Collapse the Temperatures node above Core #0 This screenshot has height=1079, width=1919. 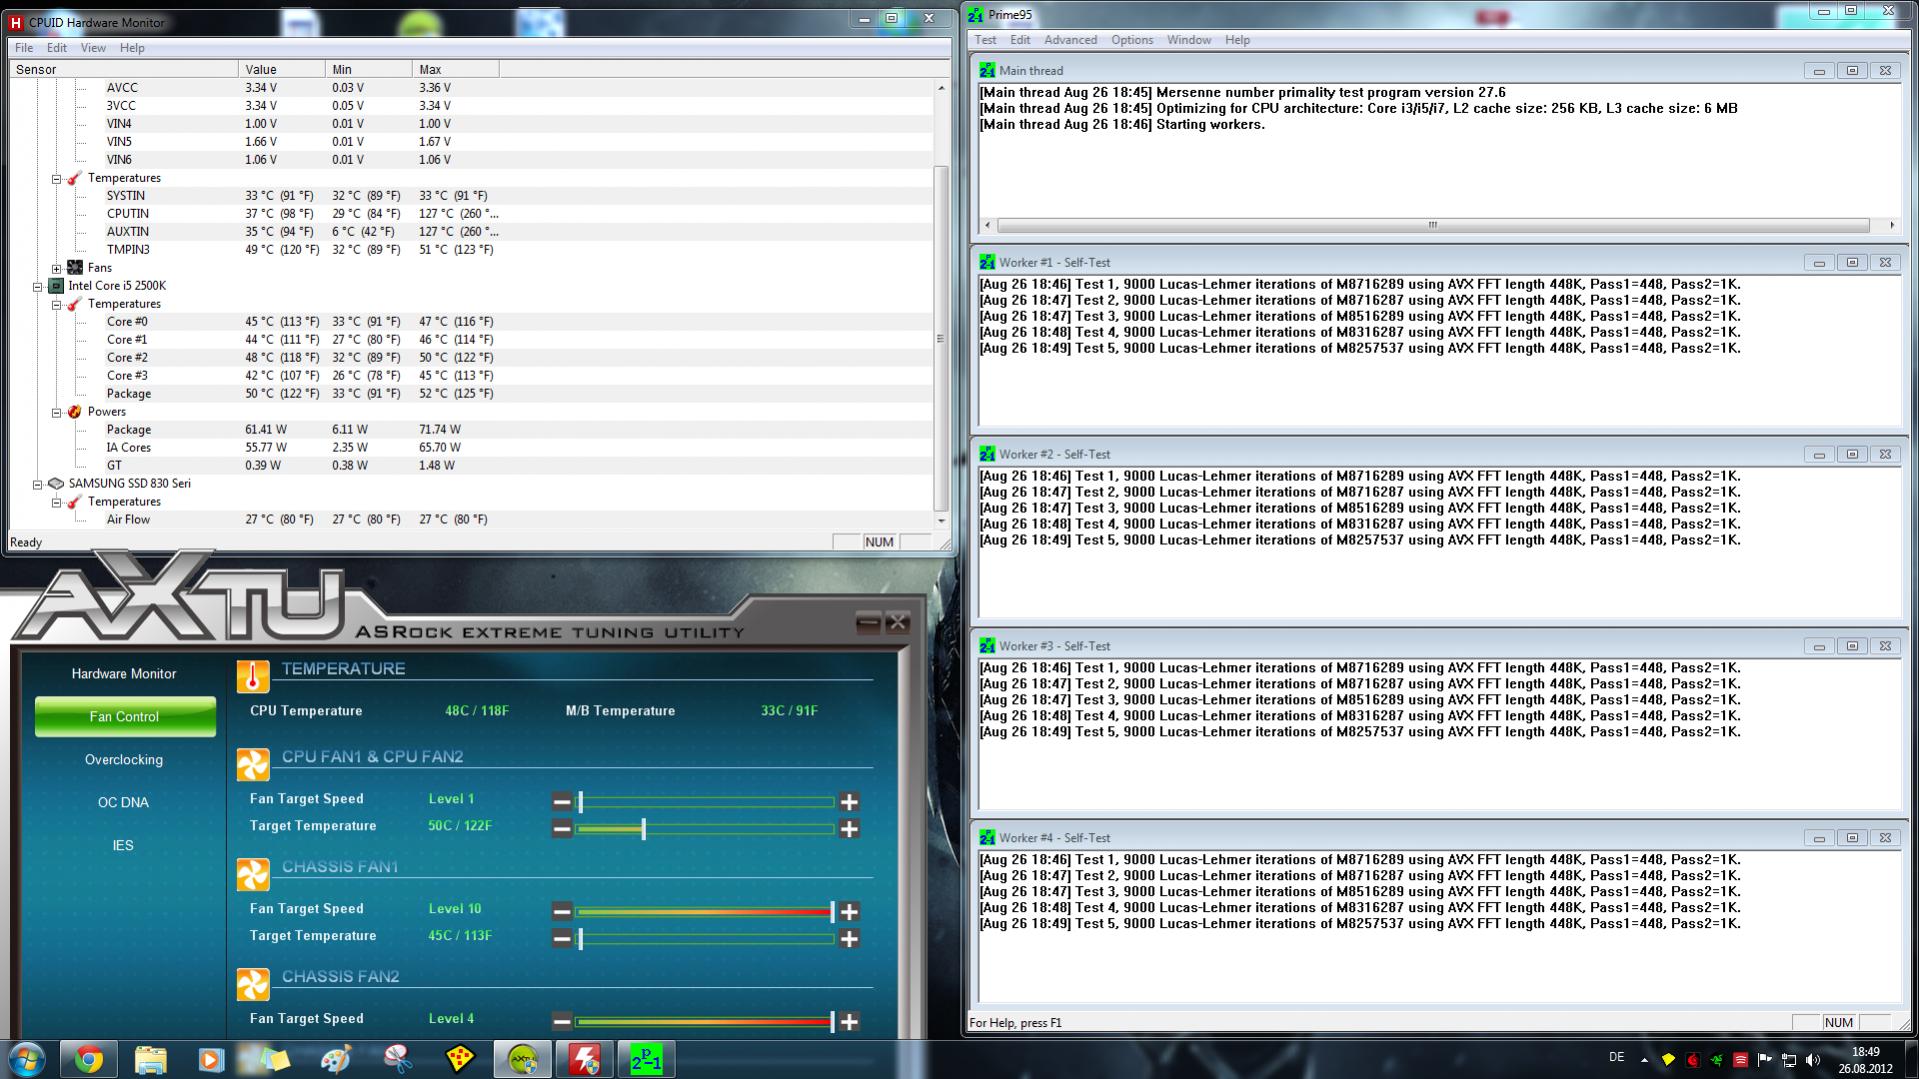(57, 305)
